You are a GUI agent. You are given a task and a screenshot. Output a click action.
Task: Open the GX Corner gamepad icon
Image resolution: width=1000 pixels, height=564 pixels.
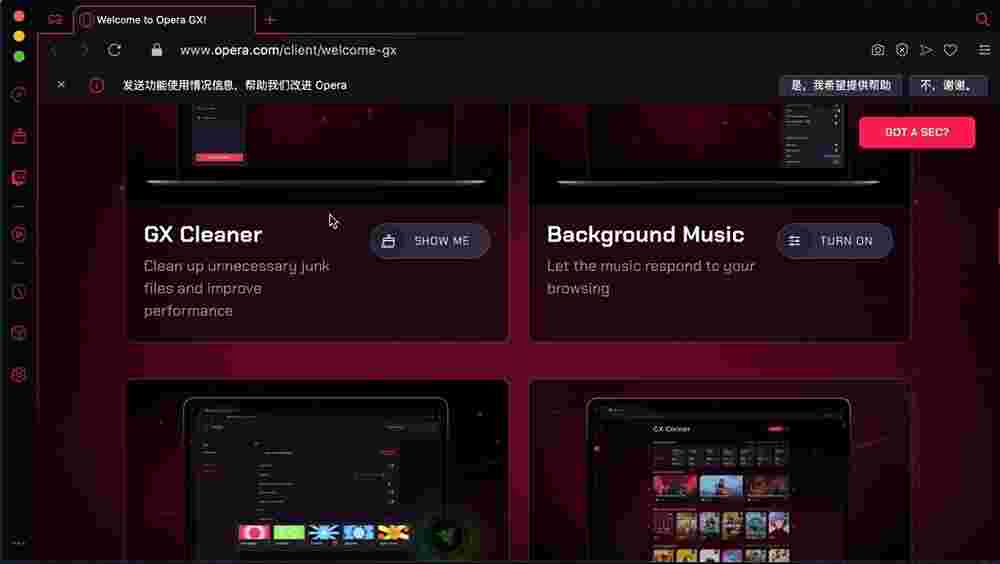[55, 19]
